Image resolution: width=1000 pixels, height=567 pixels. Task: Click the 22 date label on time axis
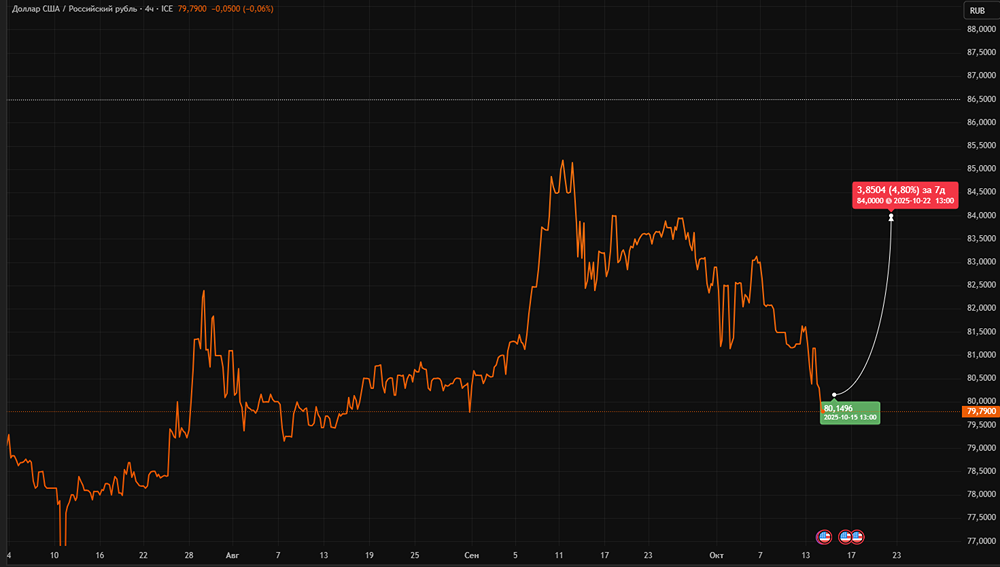pos(143,556)
